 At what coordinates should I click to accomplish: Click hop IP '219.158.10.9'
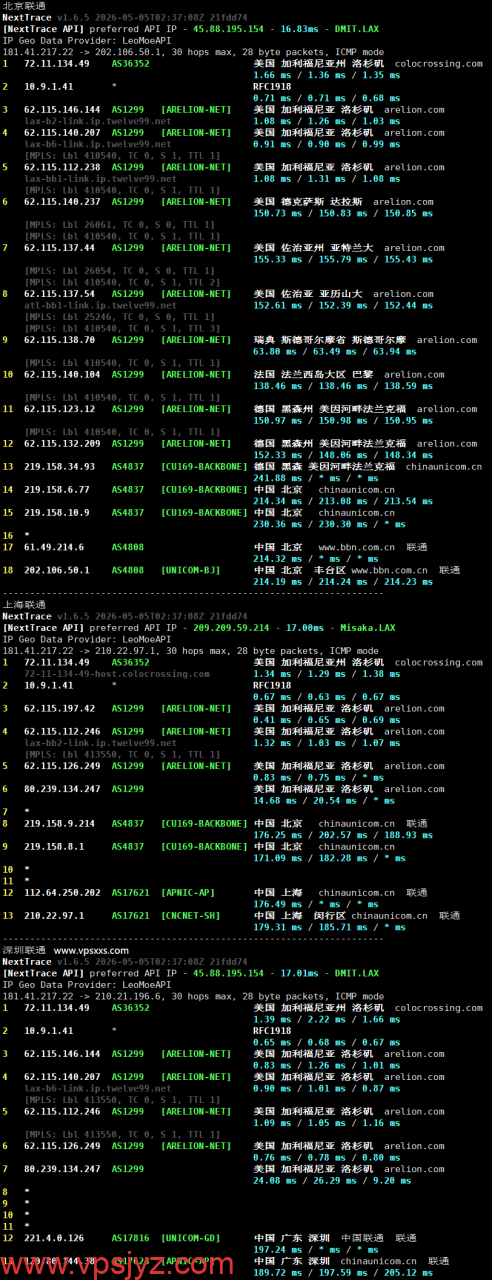[57, 512]
